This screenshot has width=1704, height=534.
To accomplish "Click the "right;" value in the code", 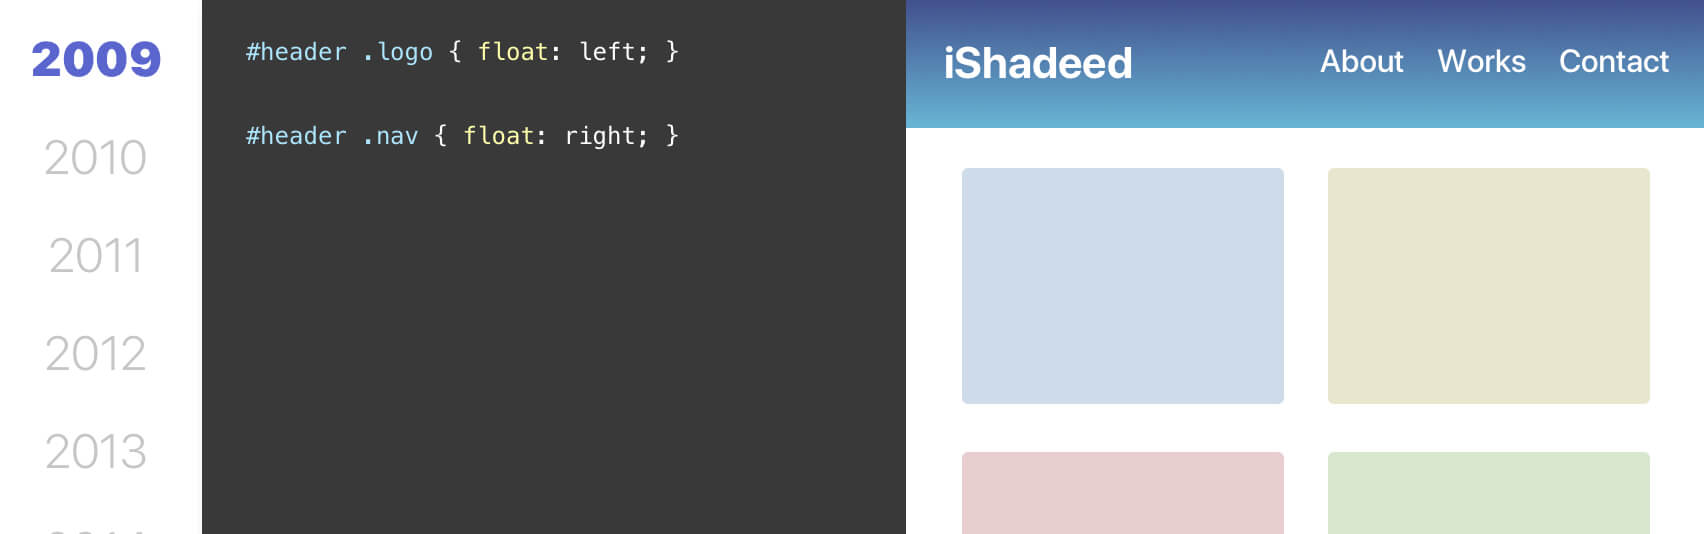I will 606,136.
